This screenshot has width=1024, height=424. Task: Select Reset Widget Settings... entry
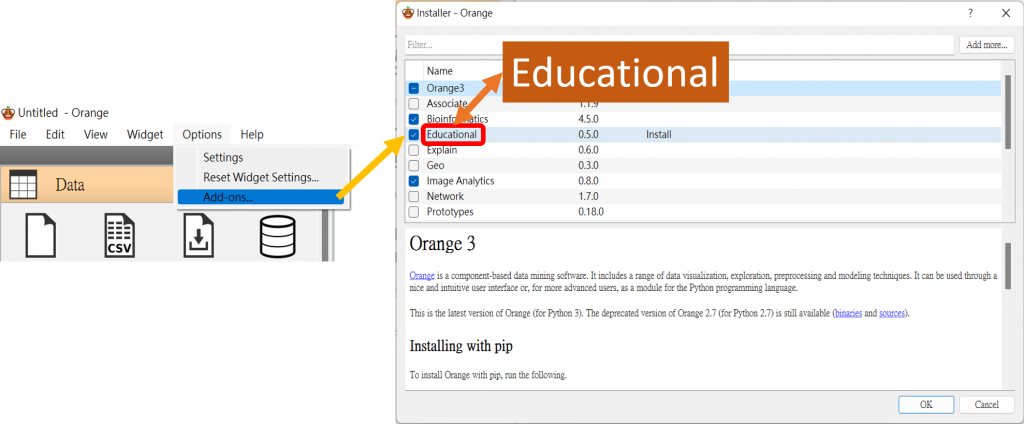pyautogui.click(x=261, y=177)
